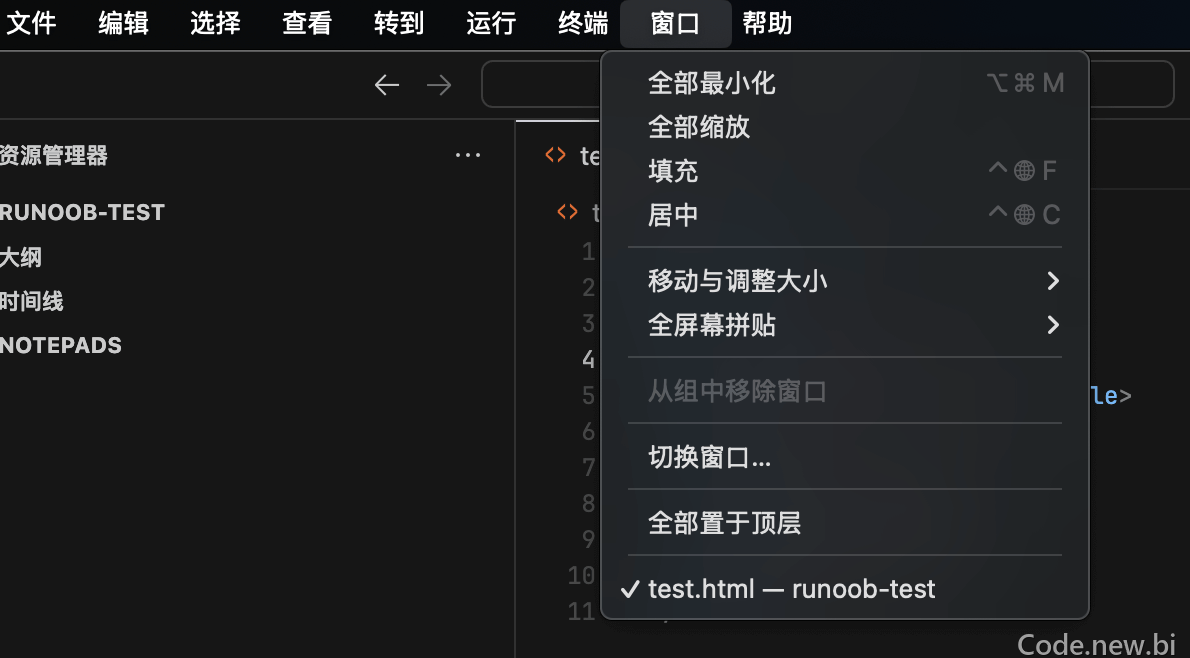Image resolution: width=1190 pixels, height=658 pixels.
Task: Choose 全部最小化 from the window menu
Action: click(x=845, y=83)
